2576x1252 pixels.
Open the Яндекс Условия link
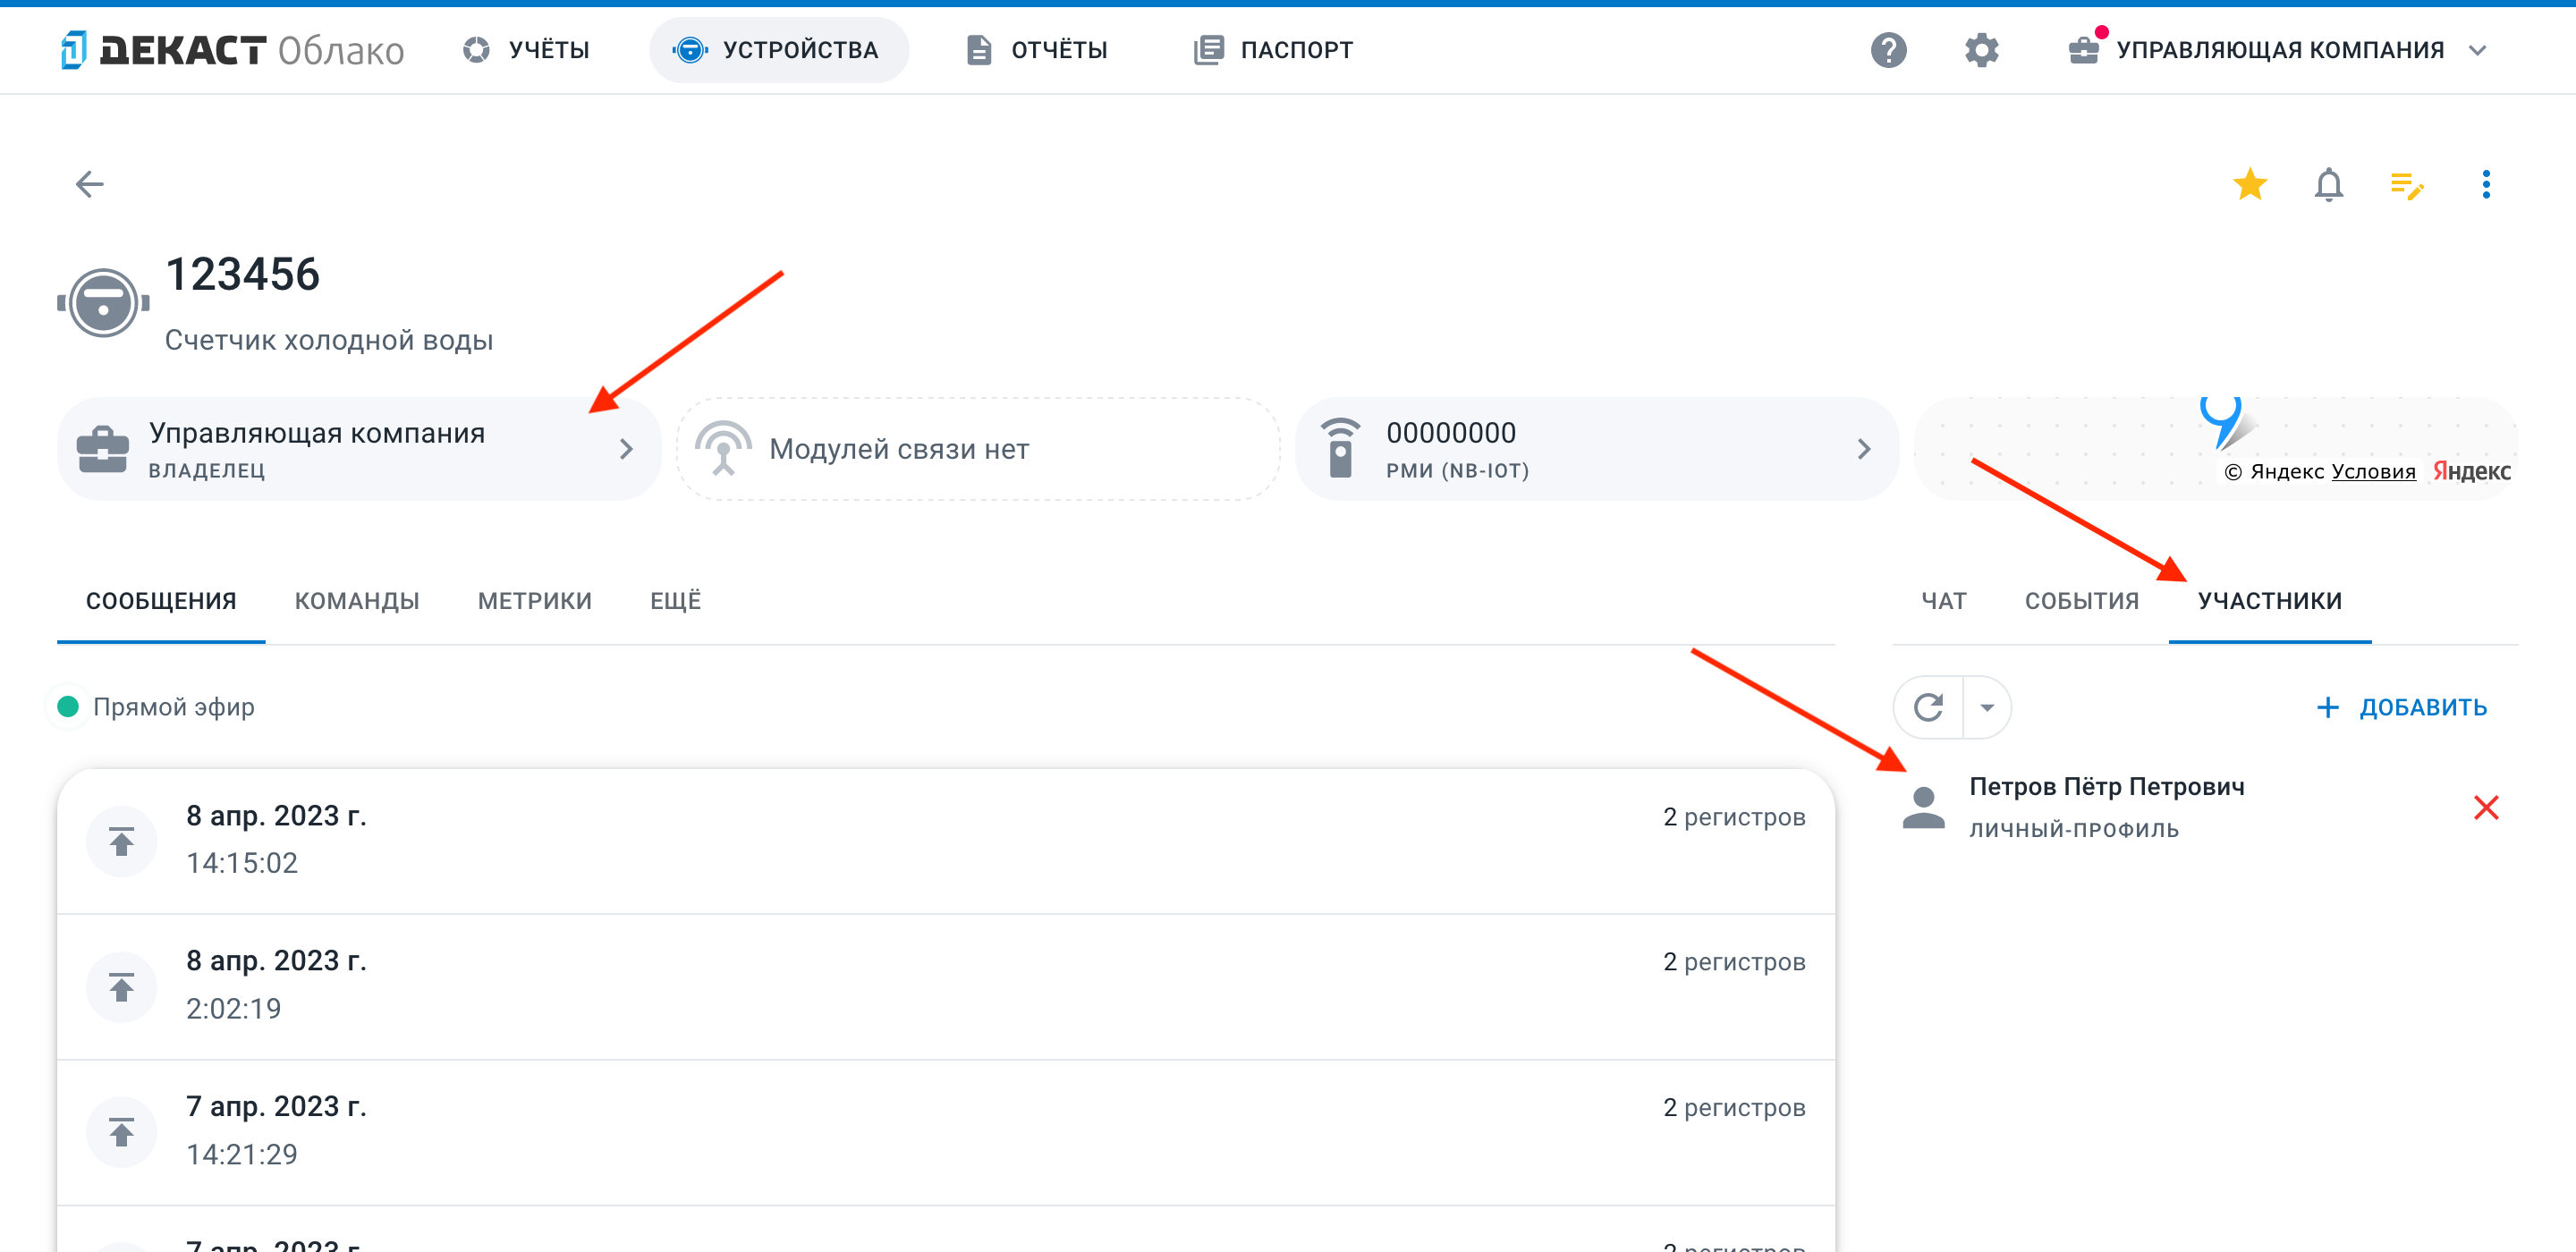(2373, 471)
